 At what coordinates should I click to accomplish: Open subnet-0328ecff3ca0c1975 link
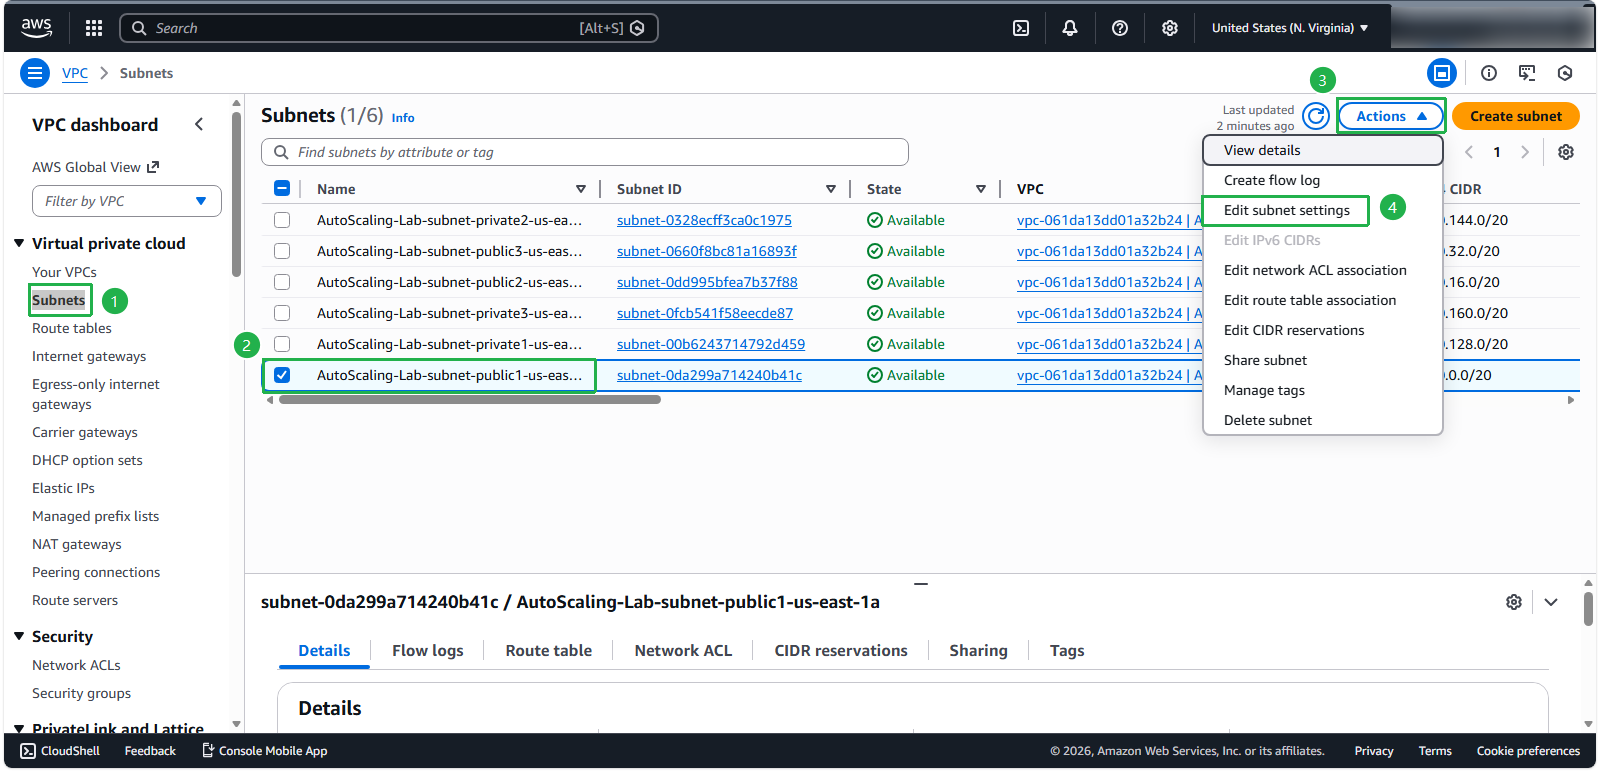pyautogui.click(x=704, y=220)
